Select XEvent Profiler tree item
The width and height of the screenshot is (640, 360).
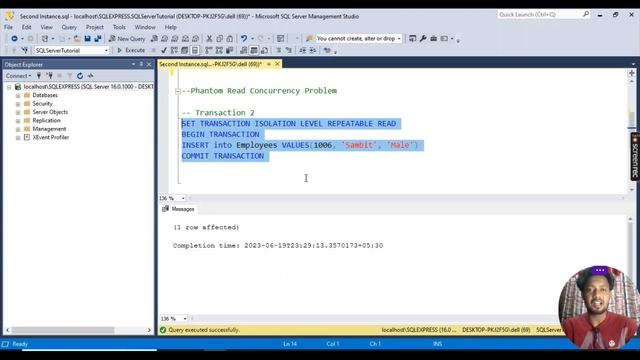click(51, 138)
